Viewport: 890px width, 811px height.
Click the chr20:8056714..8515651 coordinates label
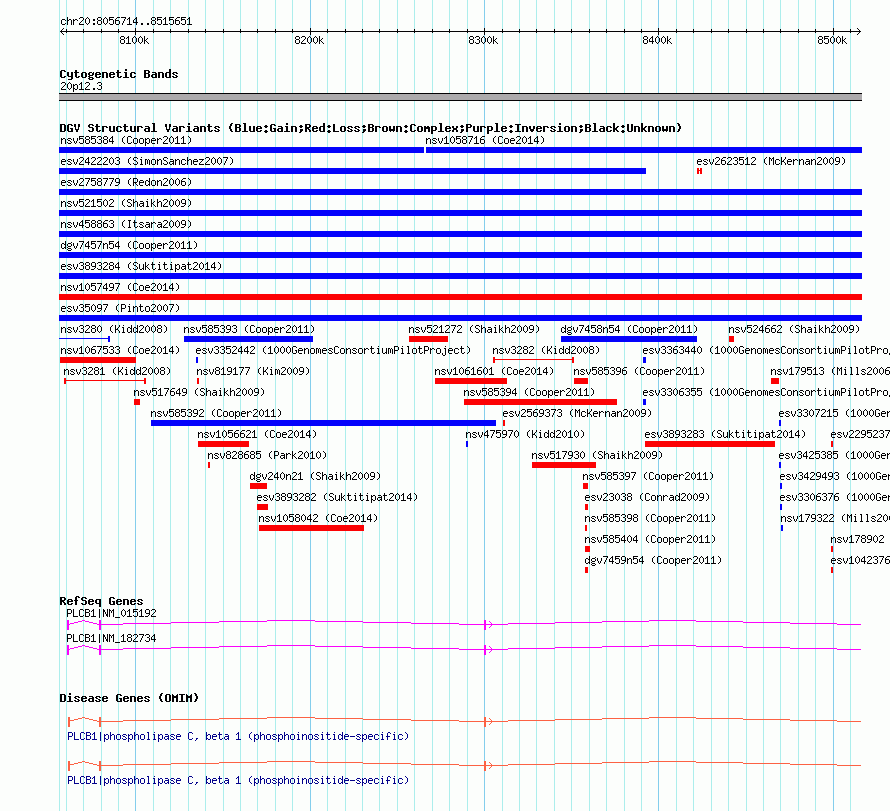pyautogui.click(x=126, y=22)
